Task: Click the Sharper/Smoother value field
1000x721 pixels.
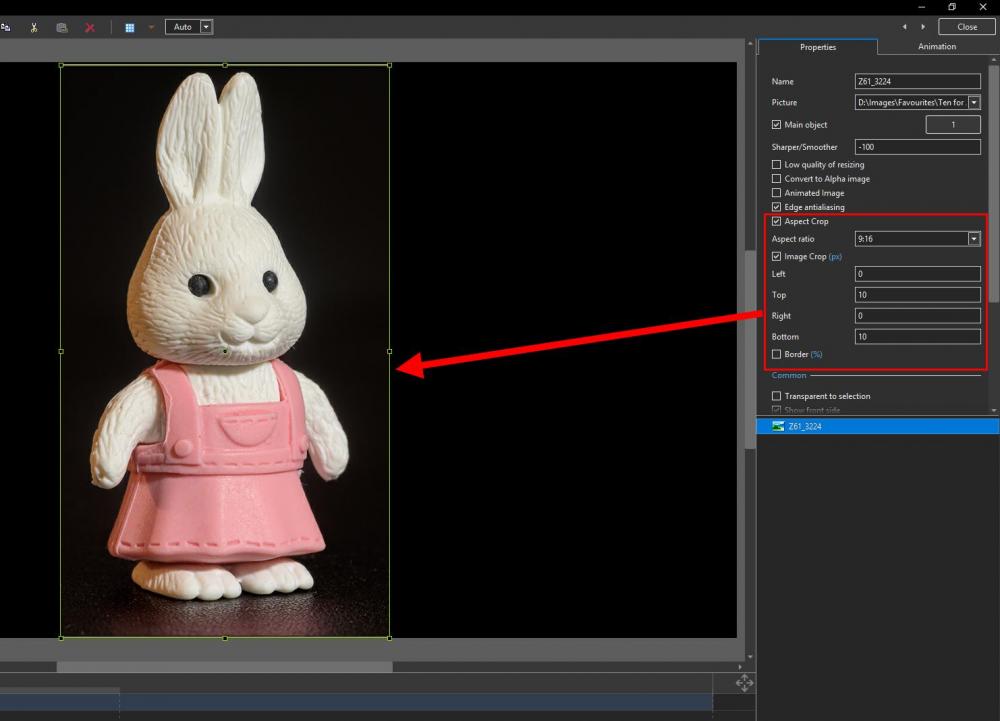Action: [917, 147]
